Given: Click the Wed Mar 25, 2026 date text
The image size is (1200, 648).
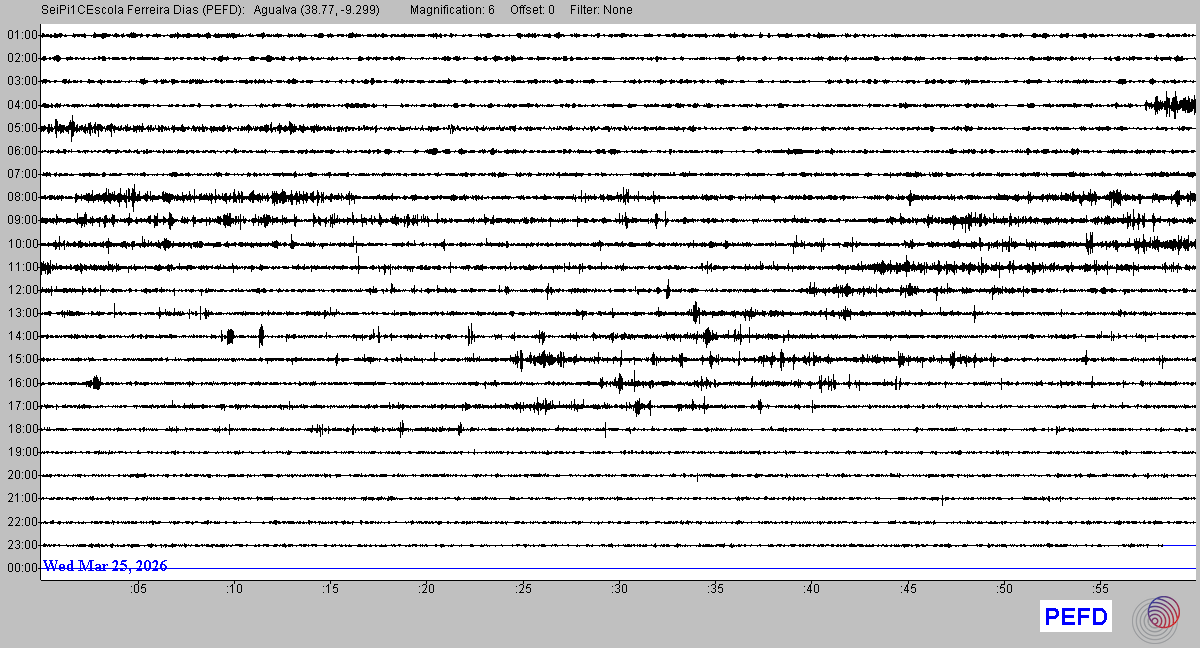Looking at the screenshot, I should click(x=105, y=566).
